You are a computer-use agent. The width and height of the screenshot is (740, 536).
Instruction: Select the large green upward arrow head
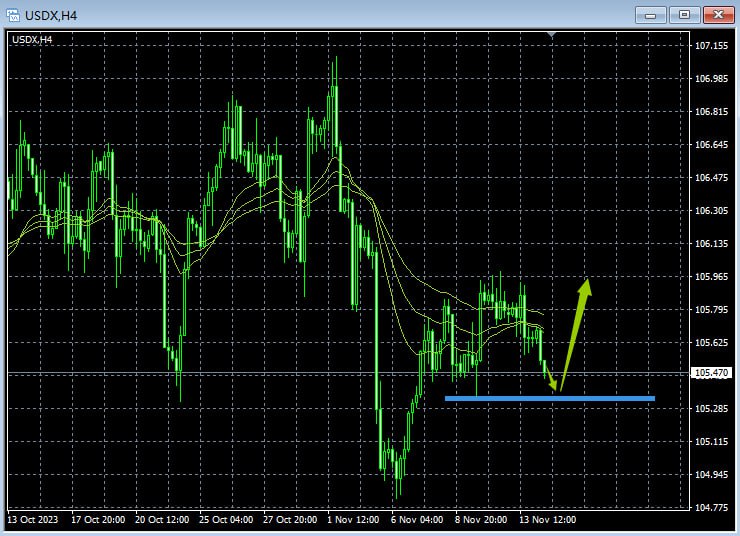click(586, 287)
